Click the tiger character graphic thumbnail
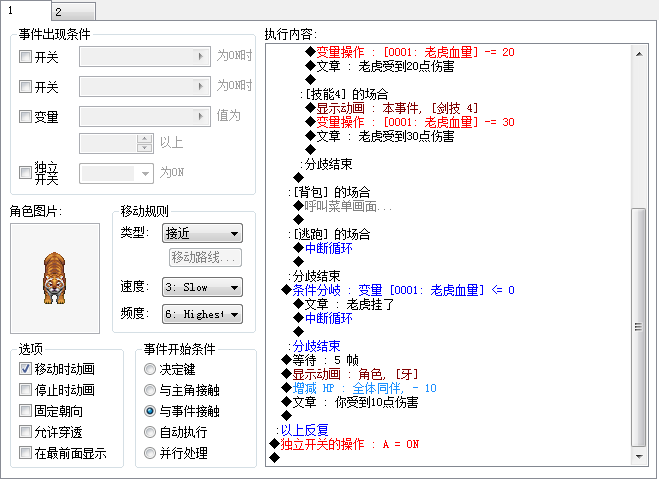Viewport: 659px width, 480px height. [x=55, y=278]
